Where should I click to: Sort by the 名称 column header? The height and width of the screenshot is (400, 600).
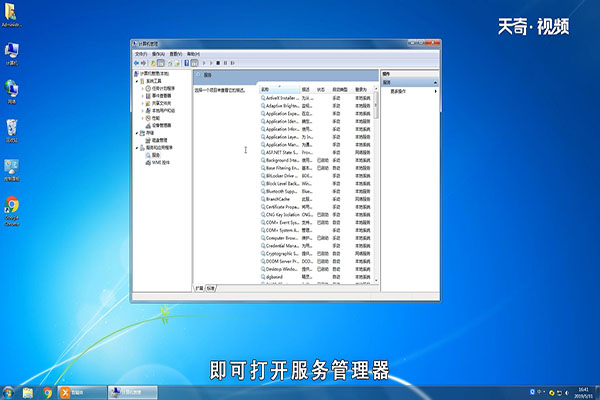(279, 89)
